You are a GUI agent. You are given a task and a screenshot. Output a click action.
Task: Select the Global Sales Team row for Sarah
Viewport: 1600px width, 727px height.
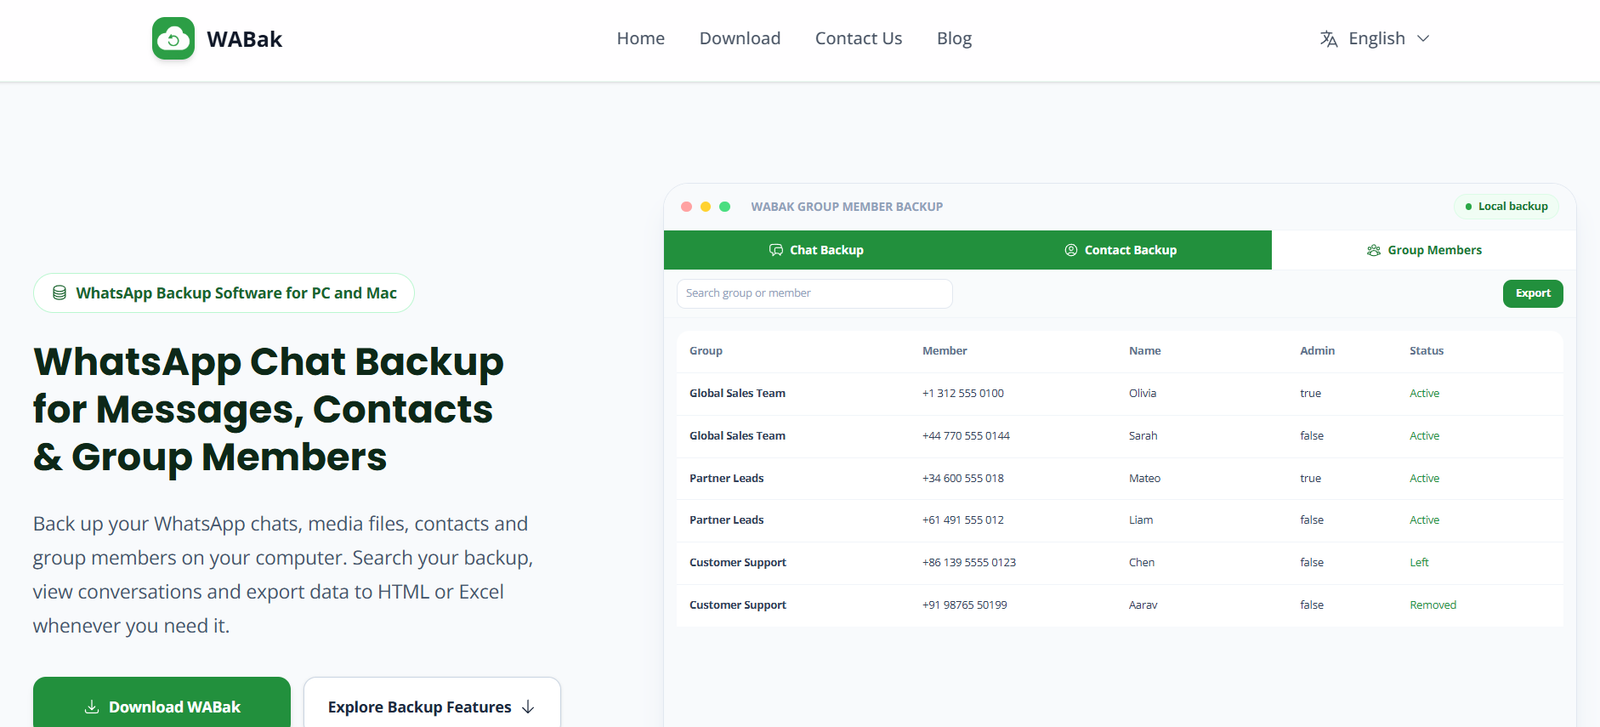coord(1120,436)
